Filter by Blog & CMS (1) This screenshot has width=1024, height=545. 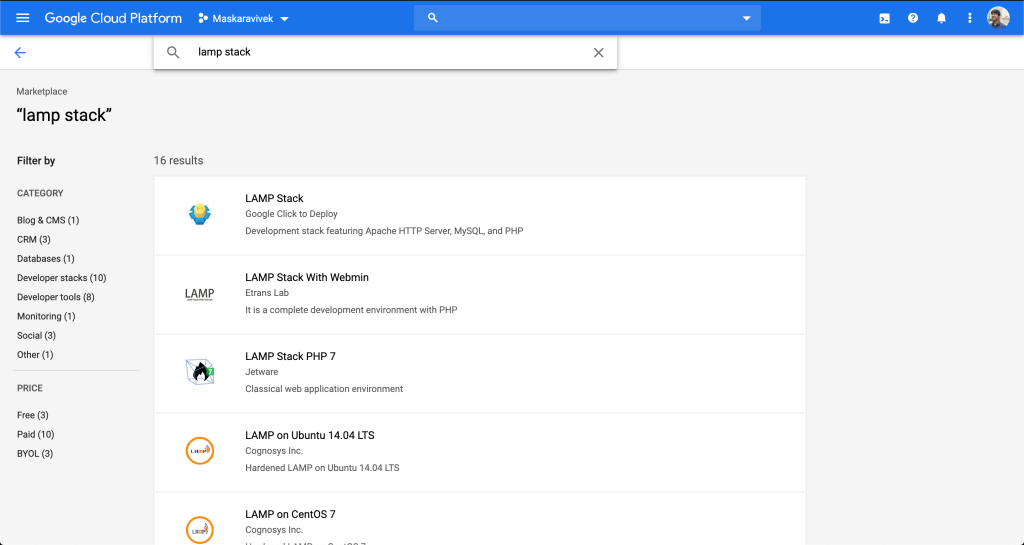pos(48,220)
